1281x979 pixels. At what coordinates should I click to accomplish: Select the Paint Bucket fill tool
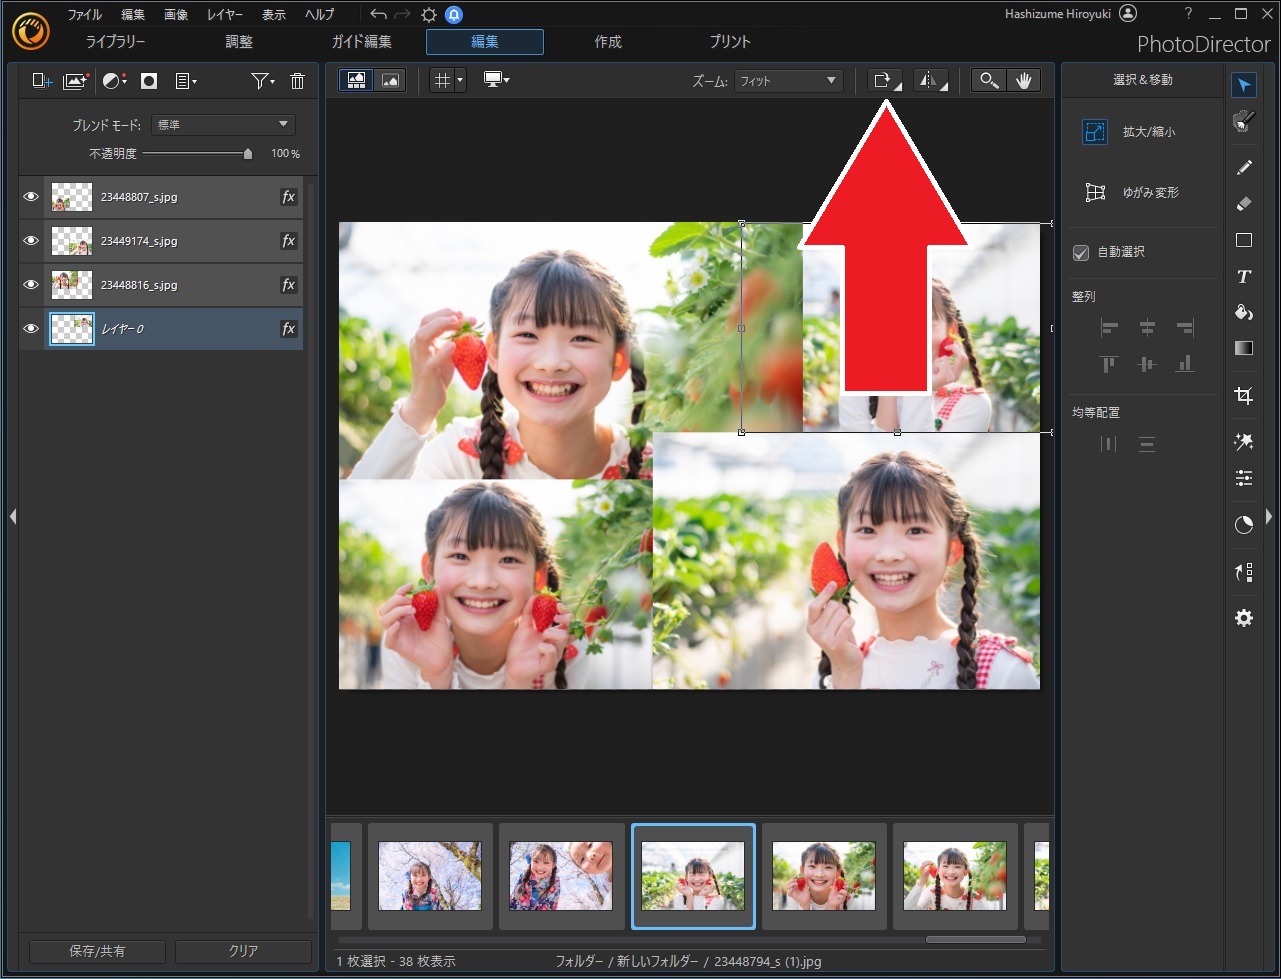click(1243, 313)
